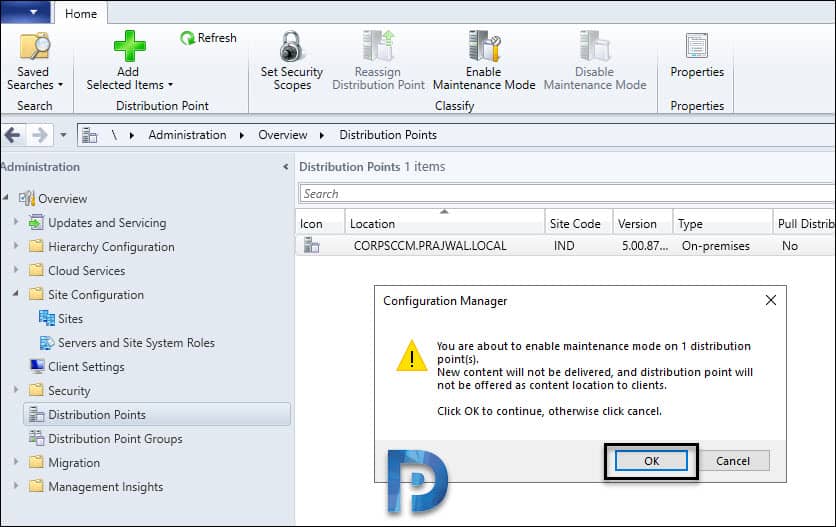Cancel the maintenance mode dialog
The height and width of the screenshot is (527, 836).
click(x=733, y=461)
